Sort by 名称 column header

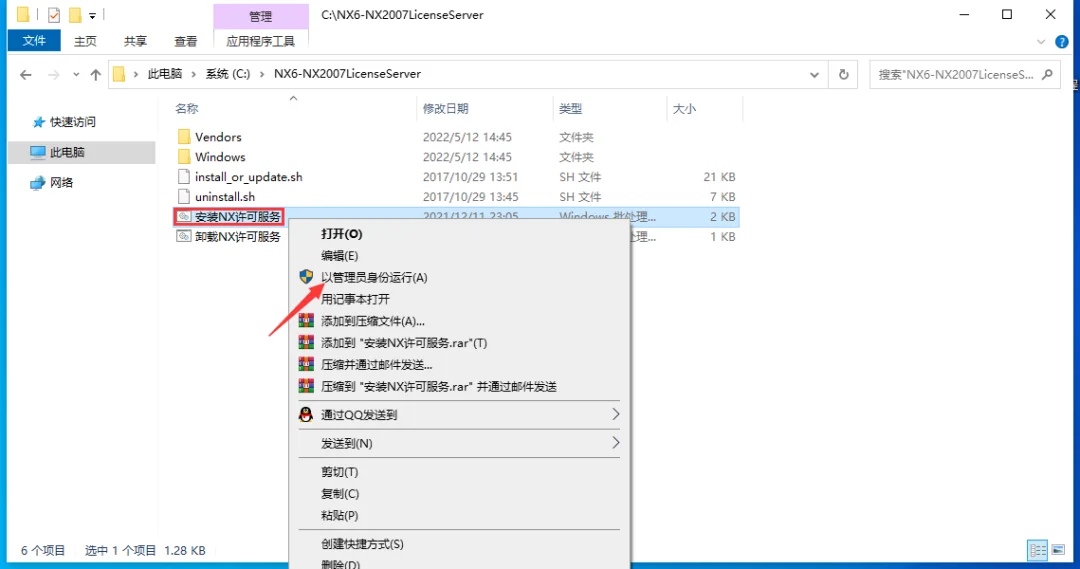[187, 109]
